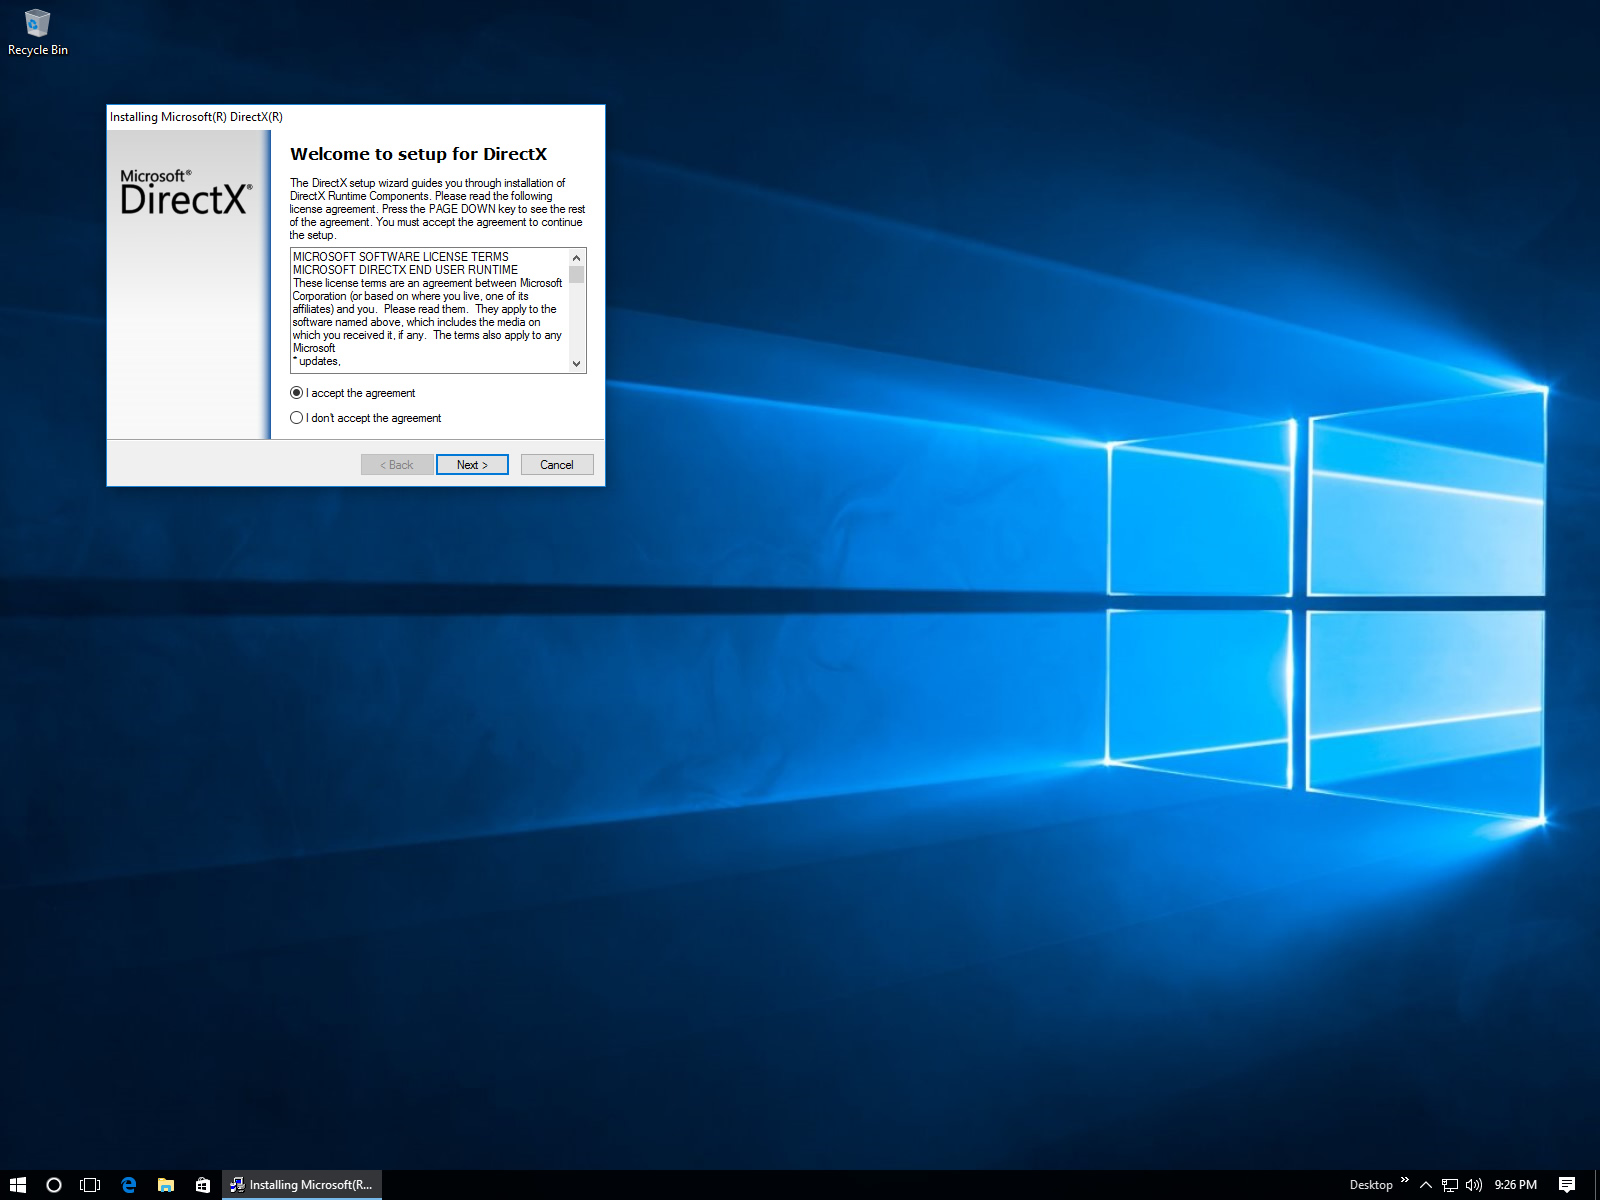This screenshot has height=1200, width=1600.
Task: Click the Microsoft DirectX logo panel
Action: (188, 285)
